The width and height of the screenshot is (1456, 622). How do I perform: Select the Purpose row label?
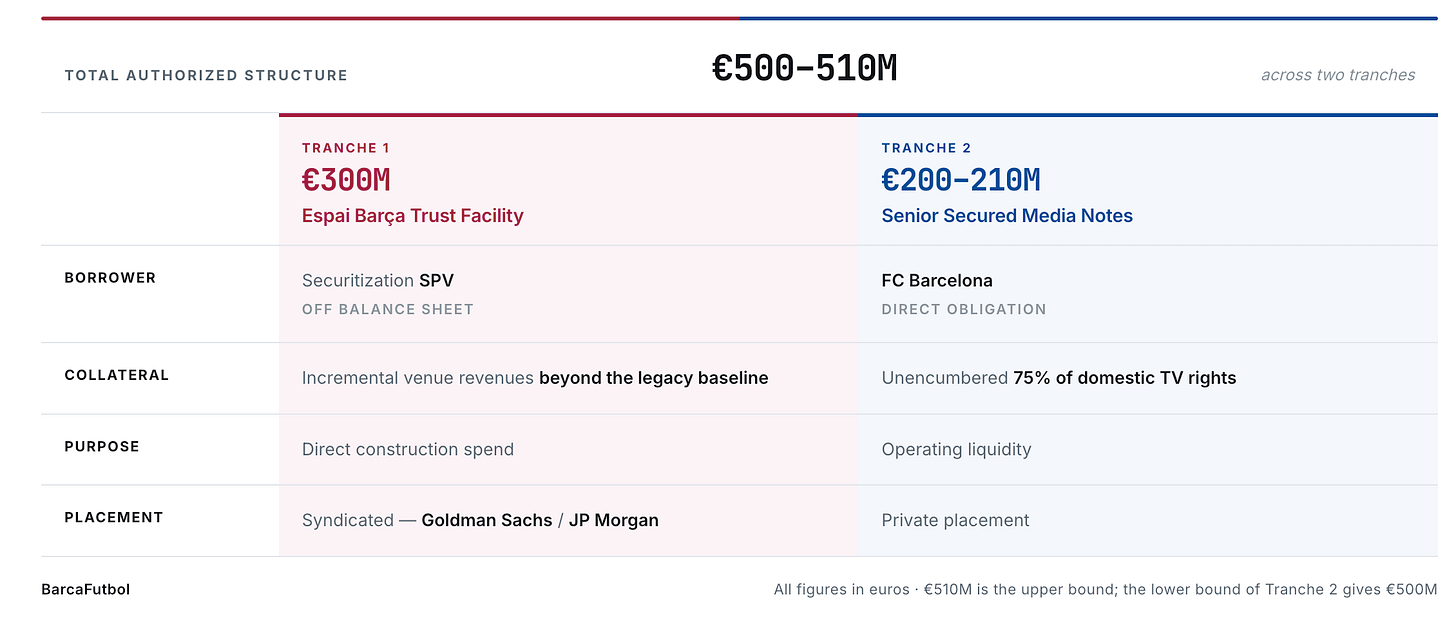point(102,446)
